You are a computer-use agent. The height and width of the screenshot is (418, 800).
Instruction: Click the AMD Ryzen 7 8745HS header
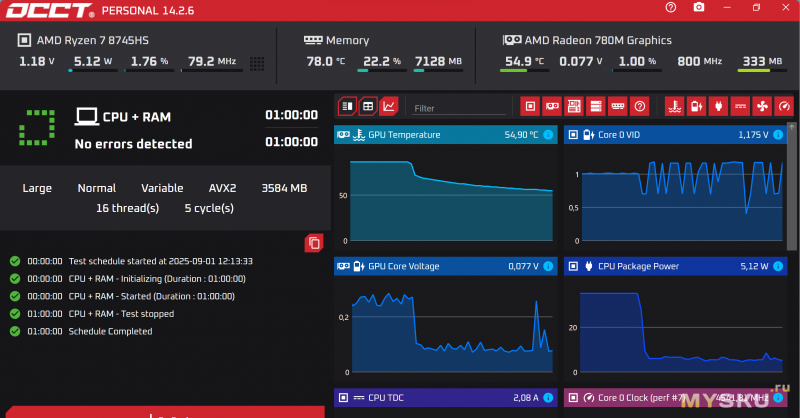[83, 40]
